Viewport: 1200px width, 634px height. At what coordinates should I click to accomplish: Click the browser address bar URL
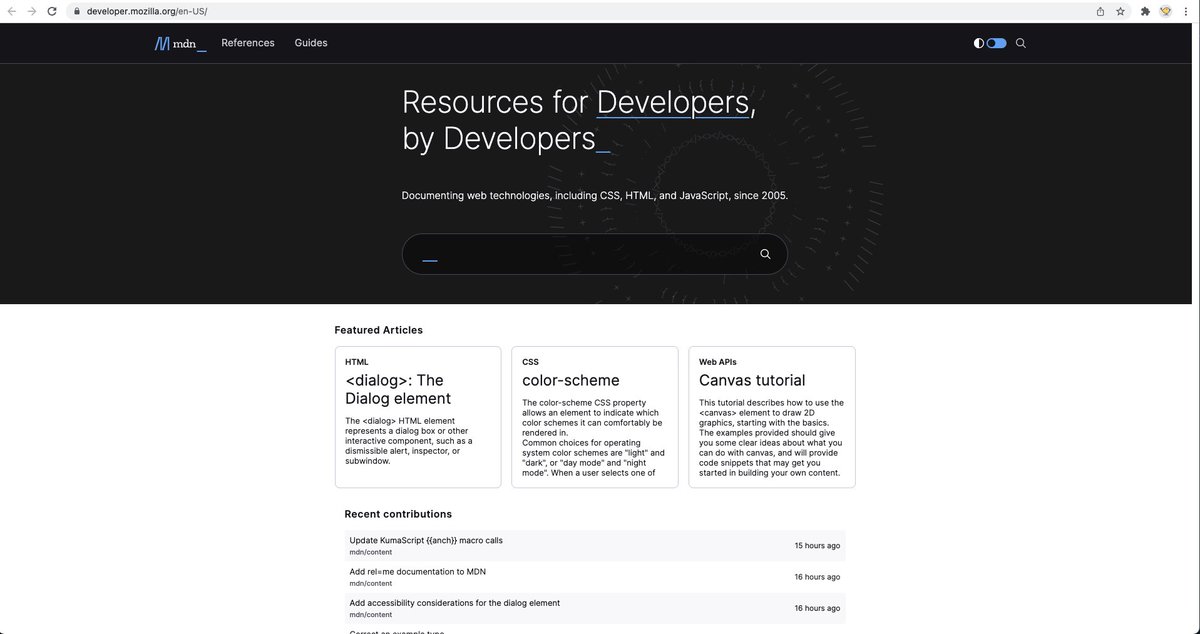[x=148, y=11]
